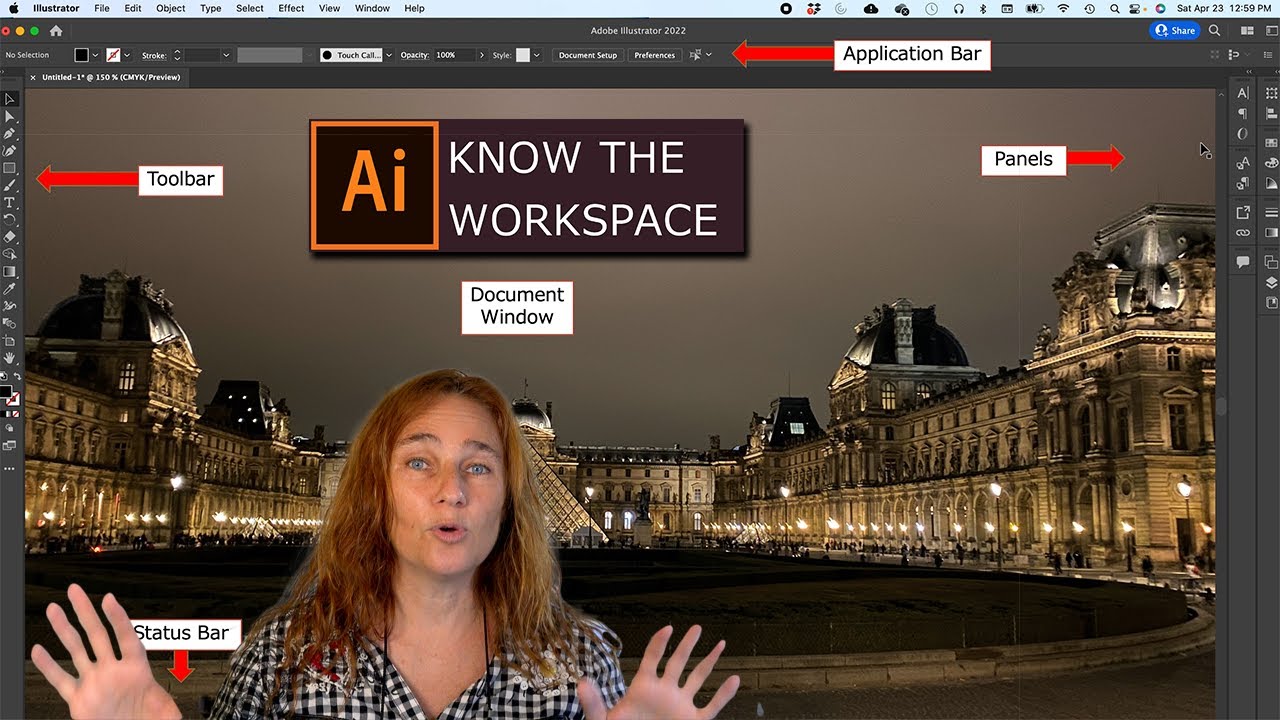Image resolution: width=1280 pixels, height=720 pixels.
Task: Open the Select menu
Action: pos(250,8)
